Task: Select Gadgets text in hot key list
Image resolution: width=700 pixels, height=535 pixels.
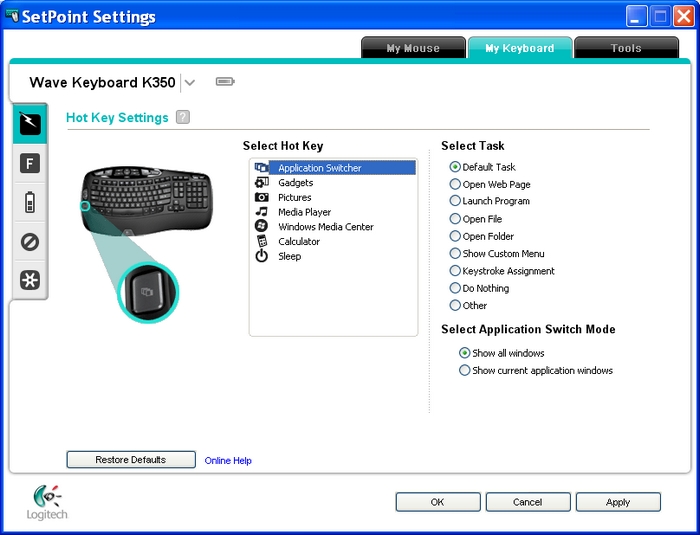Action: [296, 183]
